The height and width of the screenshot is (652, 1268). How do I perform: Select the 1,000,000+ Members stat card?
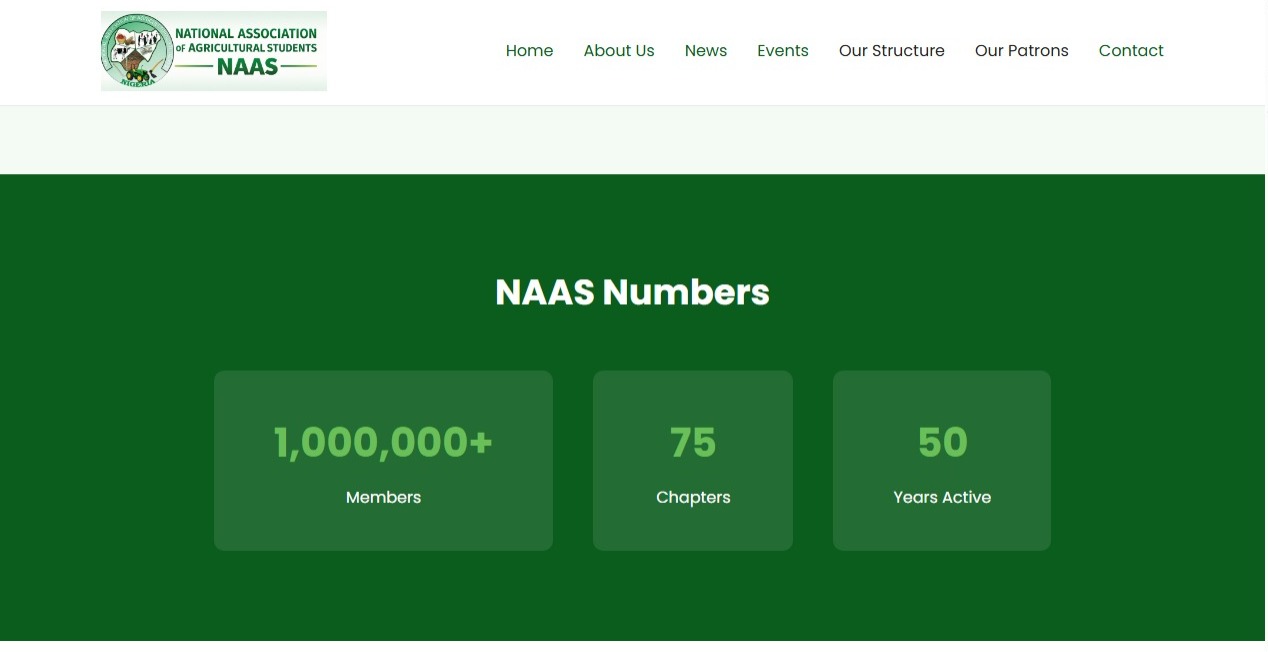(383, 460)
